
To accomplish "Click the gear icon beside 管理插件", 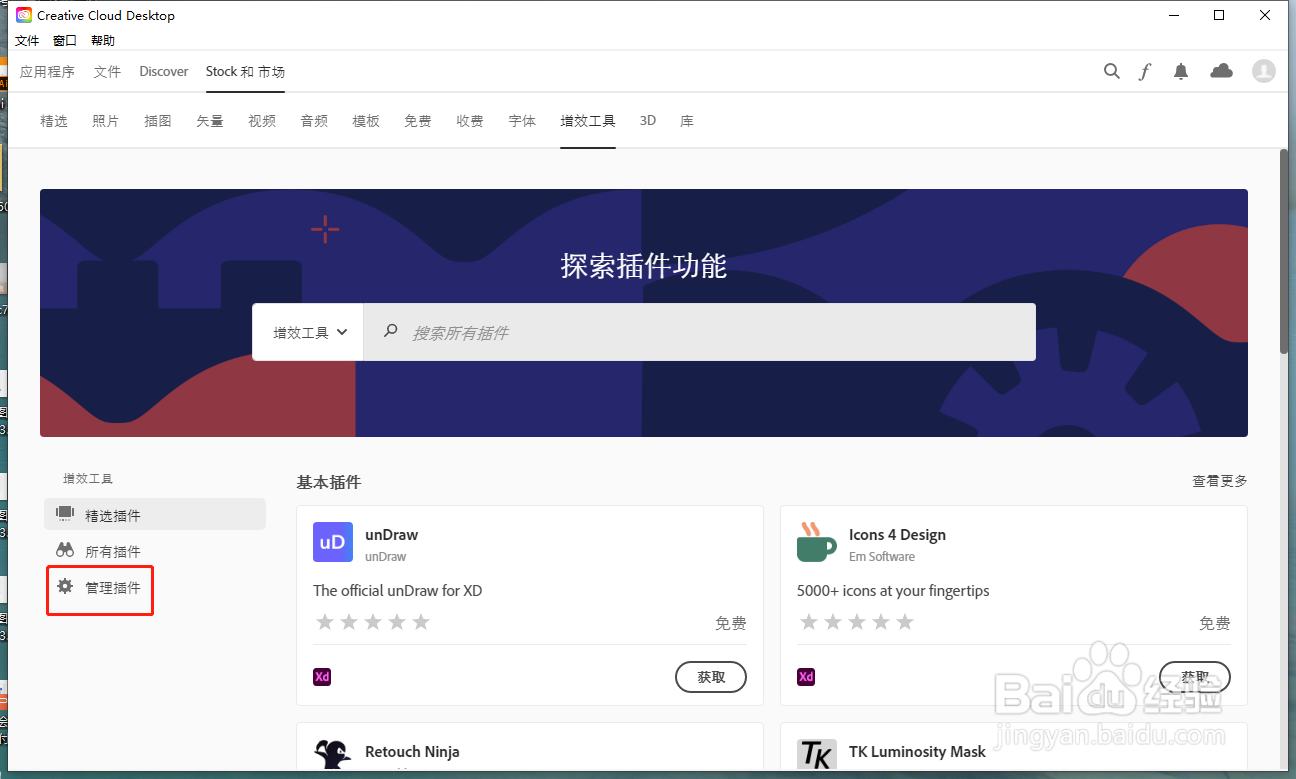I will pyautogui.click(x=65, y=586).
